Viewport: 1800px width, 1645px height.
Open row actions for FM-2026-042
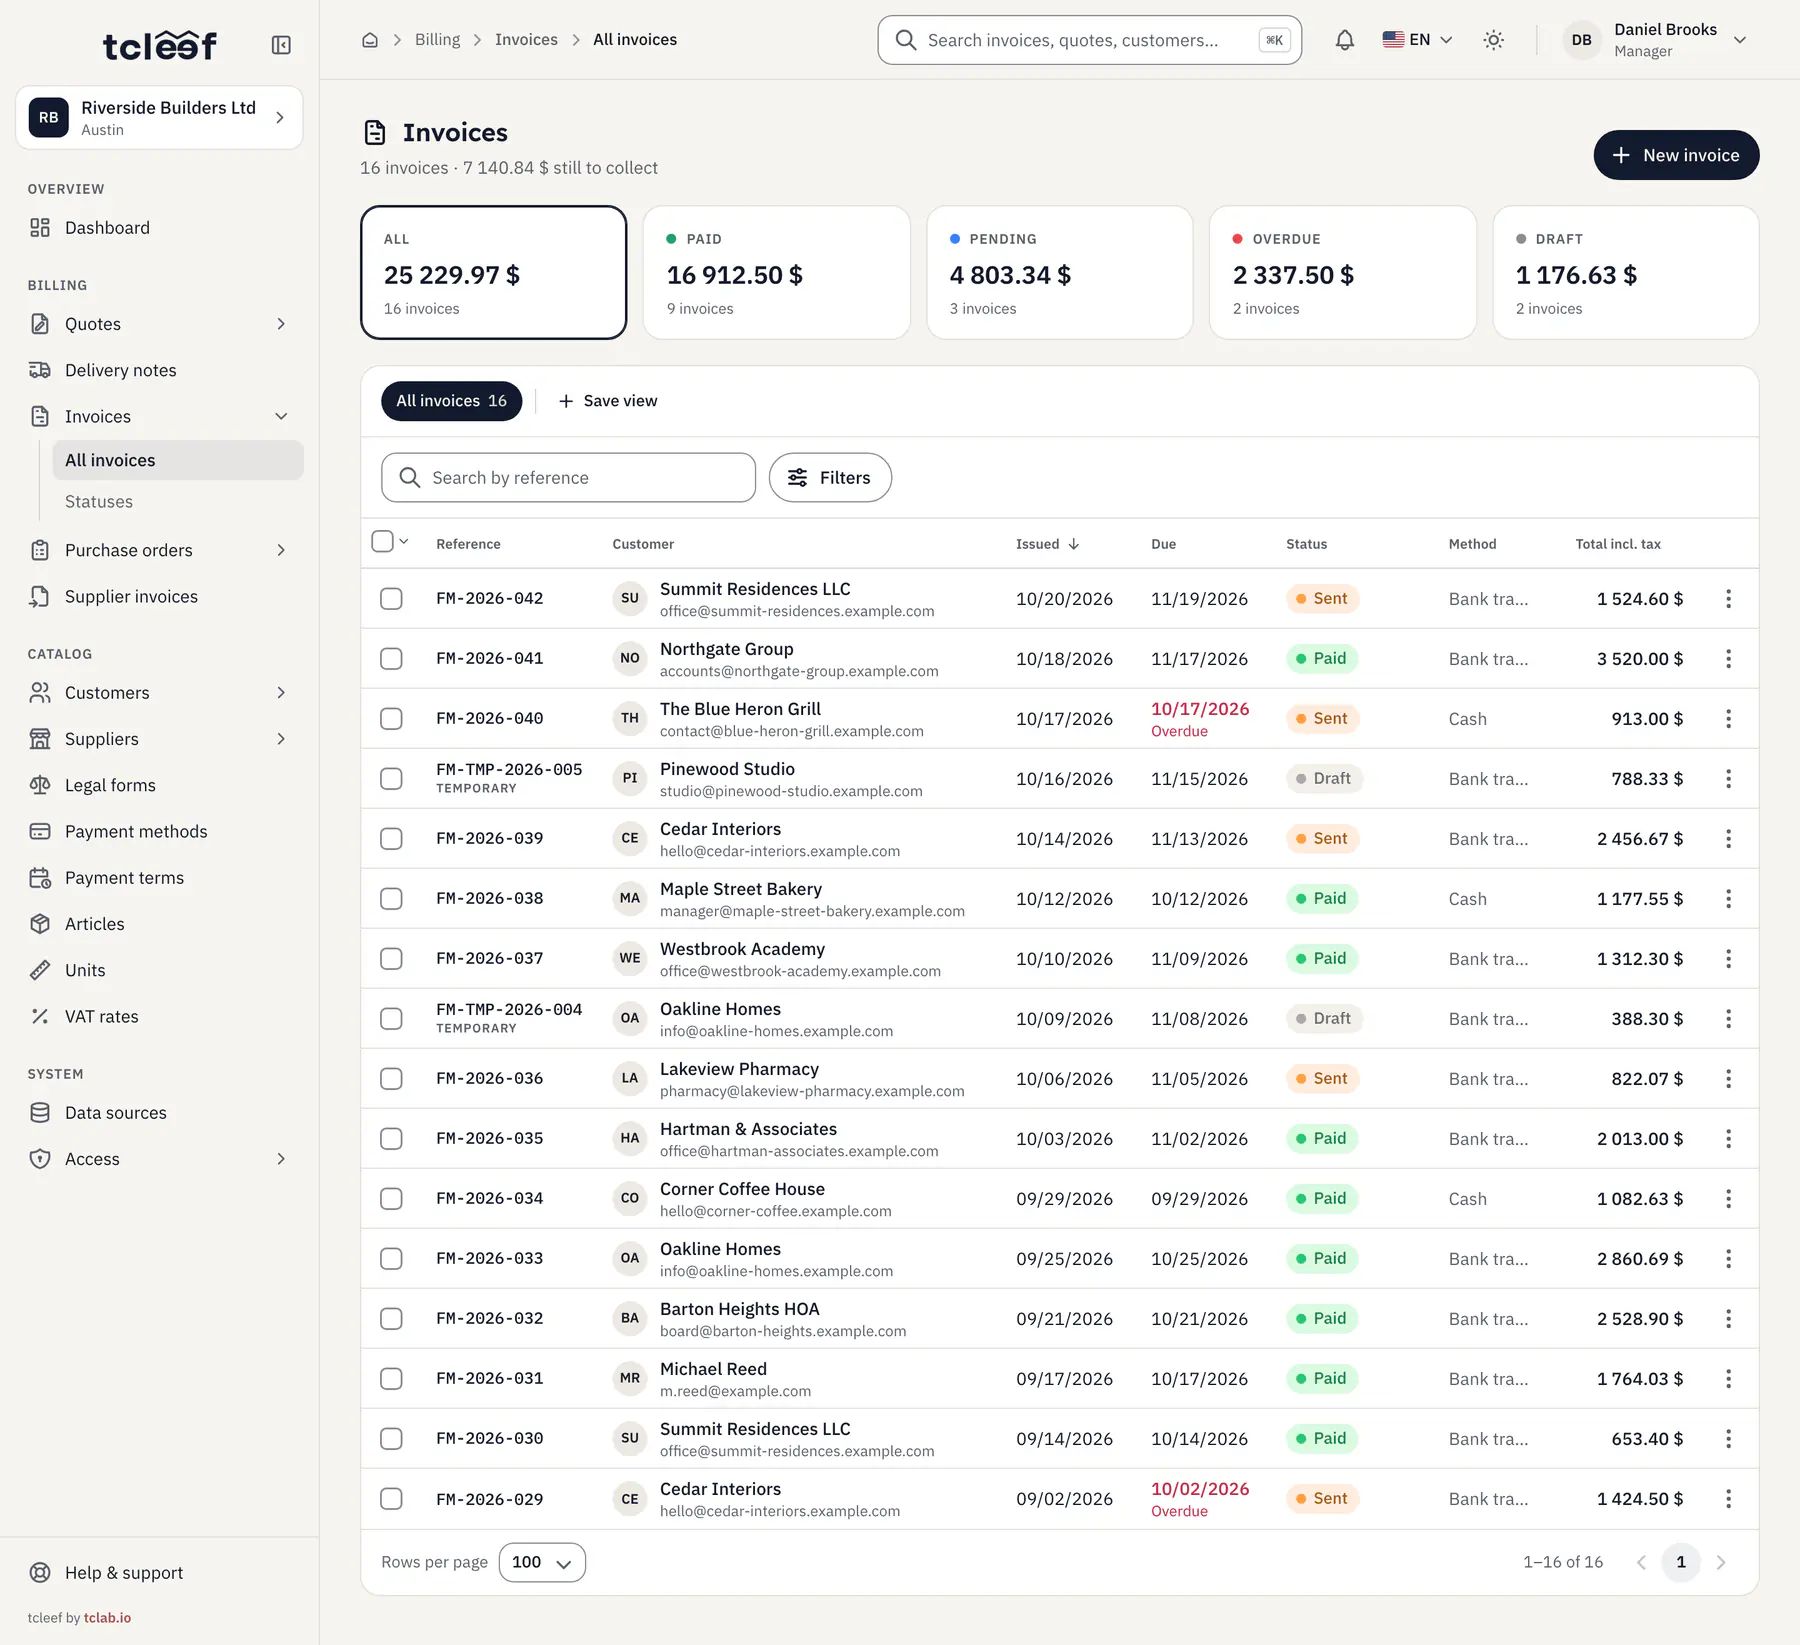pos(1728,599)
